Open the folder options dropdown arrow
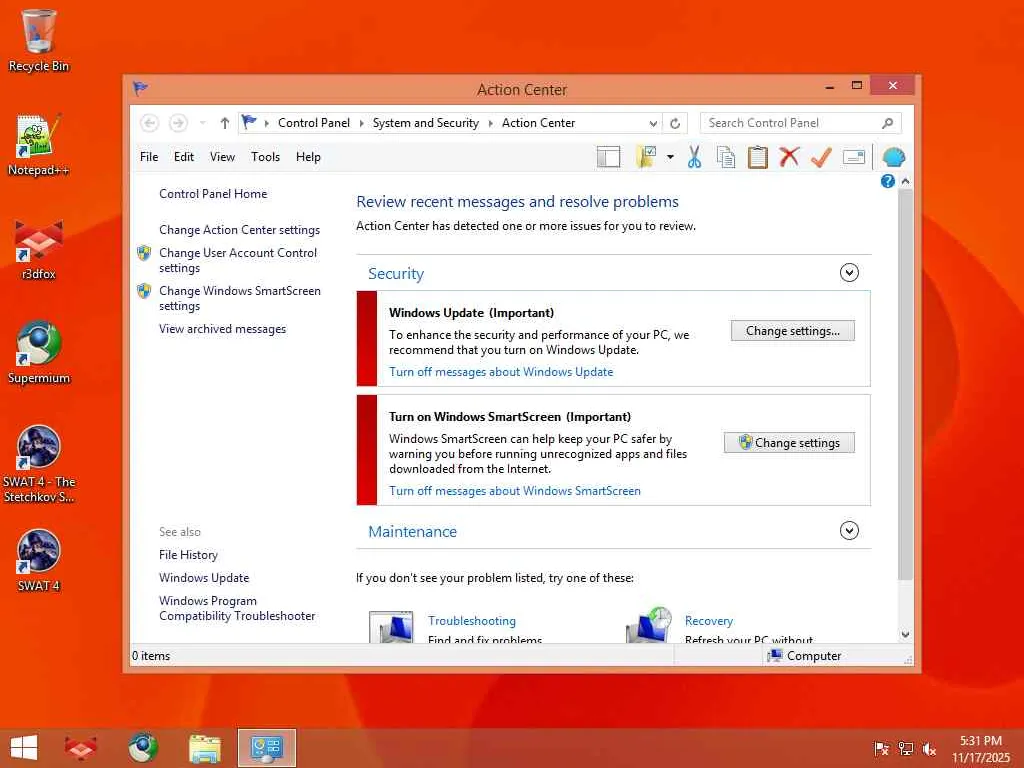The image size is (1024, 768). point(670,157)
